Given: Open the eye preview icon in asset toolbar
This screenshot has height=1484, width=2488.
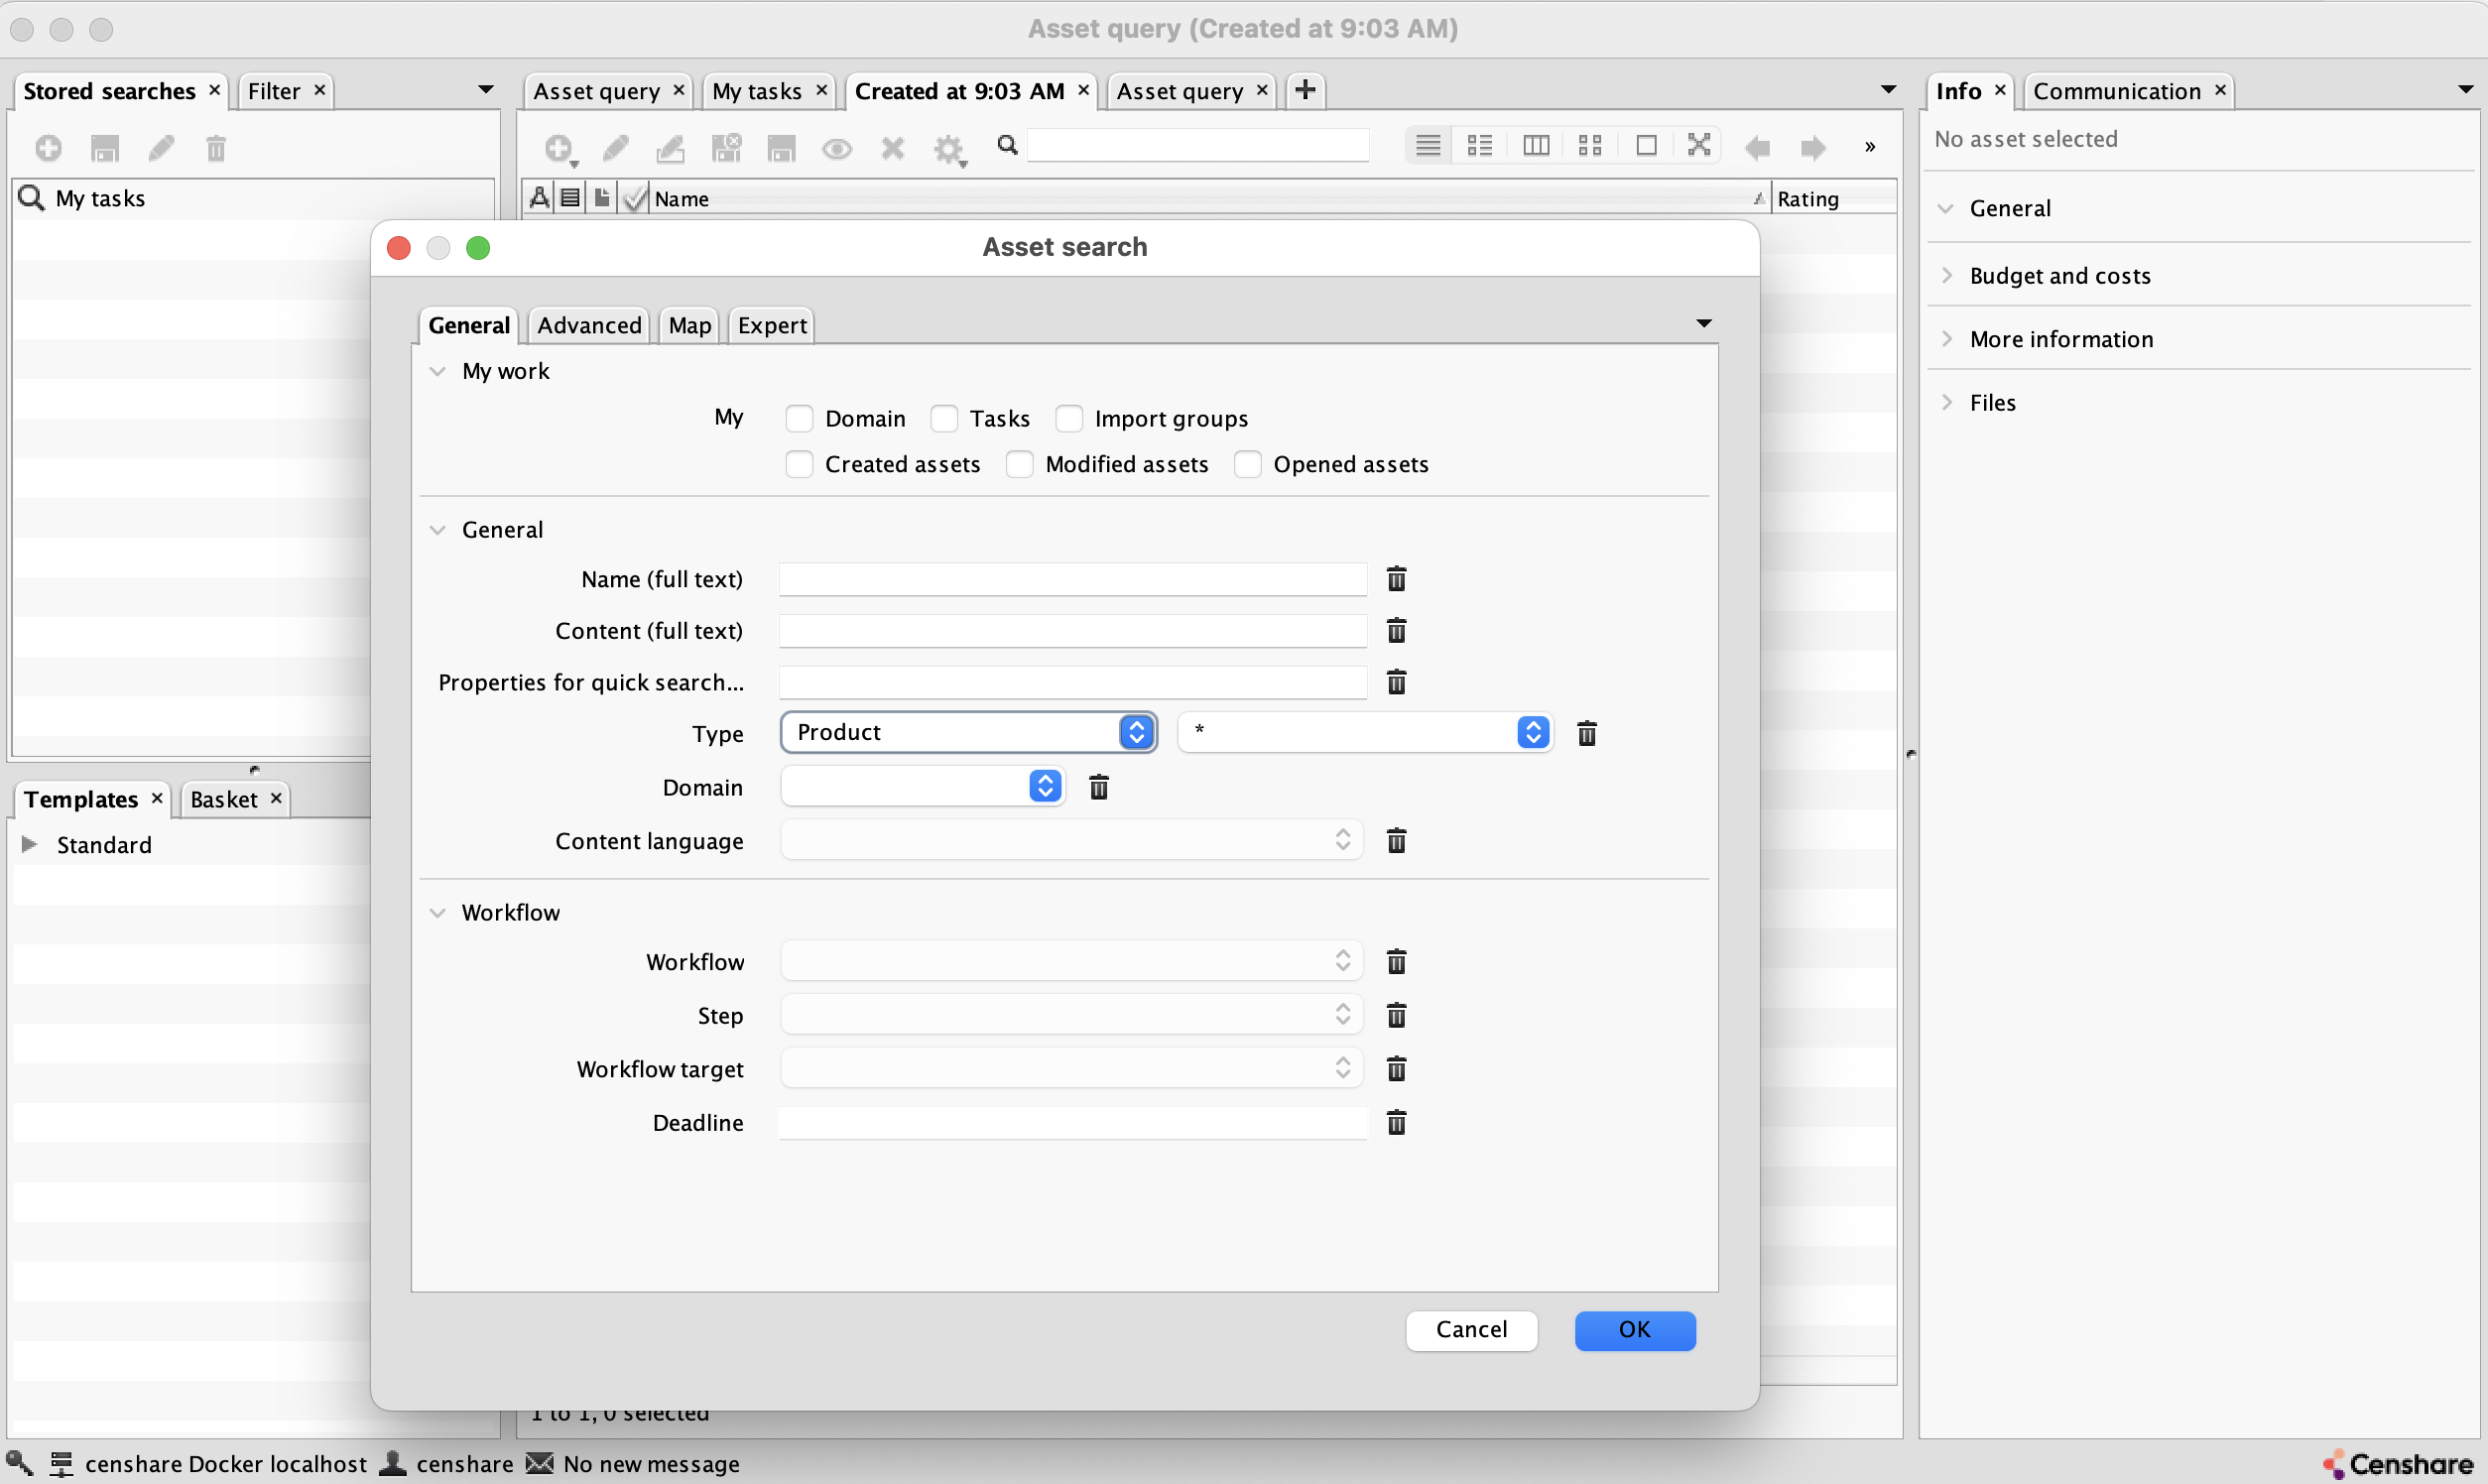Looking at the screenshot, I should (836, 148).
